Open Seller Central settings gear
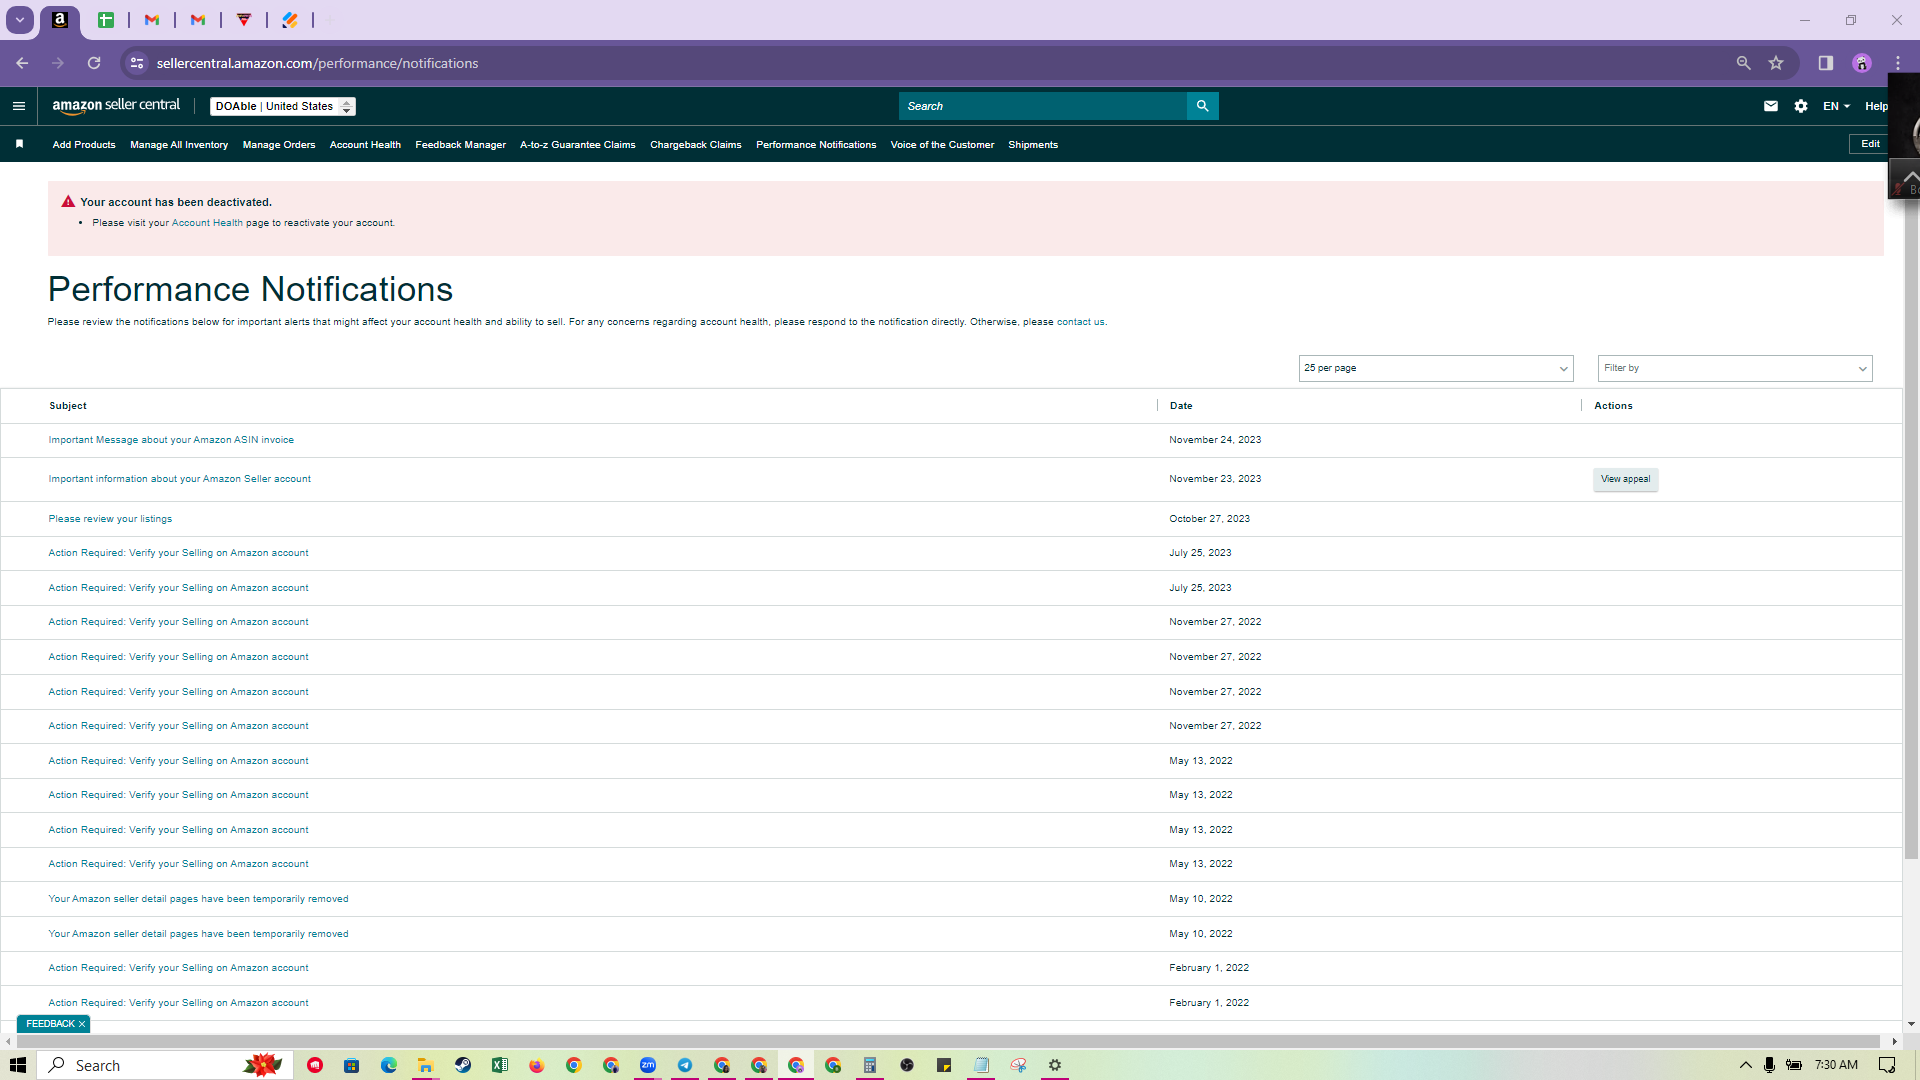Image resolution: width=1920 pixels, height=1080 pixels. tap(1801, 106)
